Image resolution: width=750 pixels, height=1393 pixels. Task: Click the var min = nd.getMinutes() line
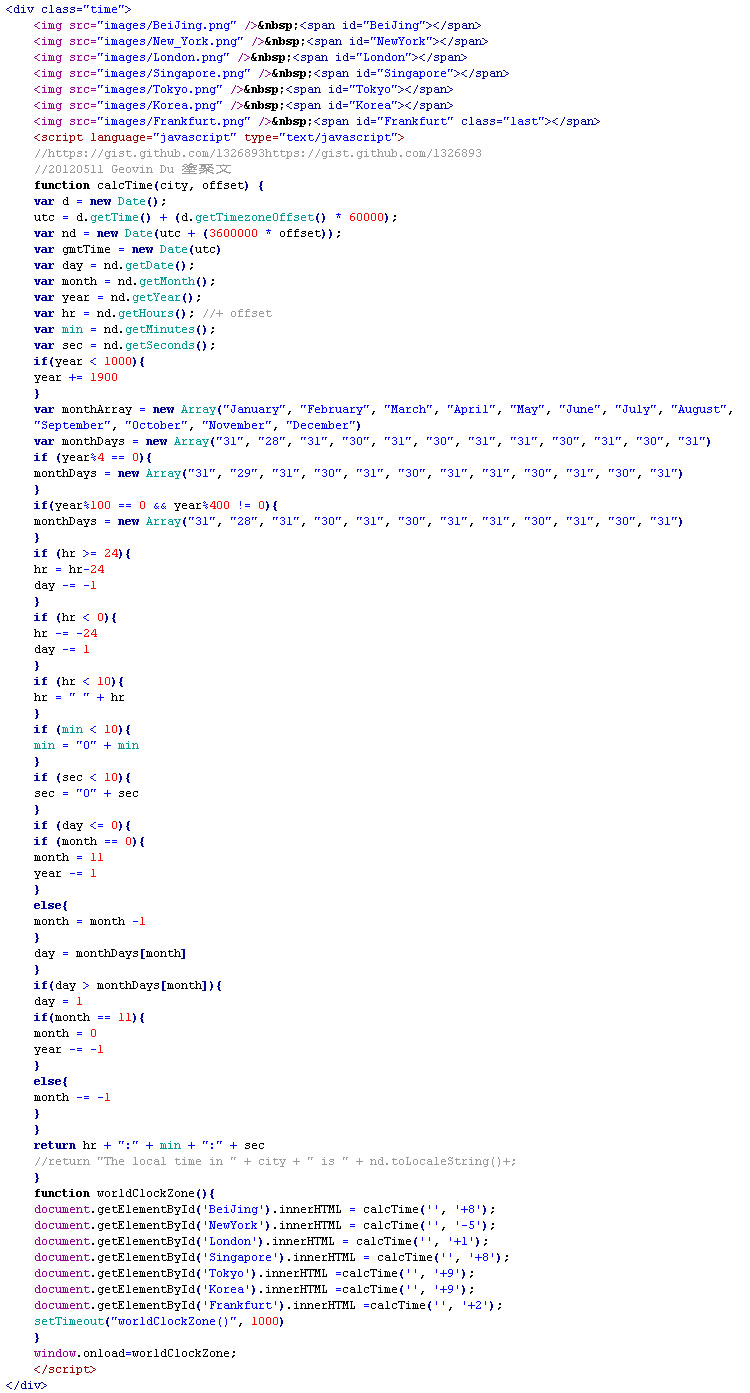tap(125, 329)
